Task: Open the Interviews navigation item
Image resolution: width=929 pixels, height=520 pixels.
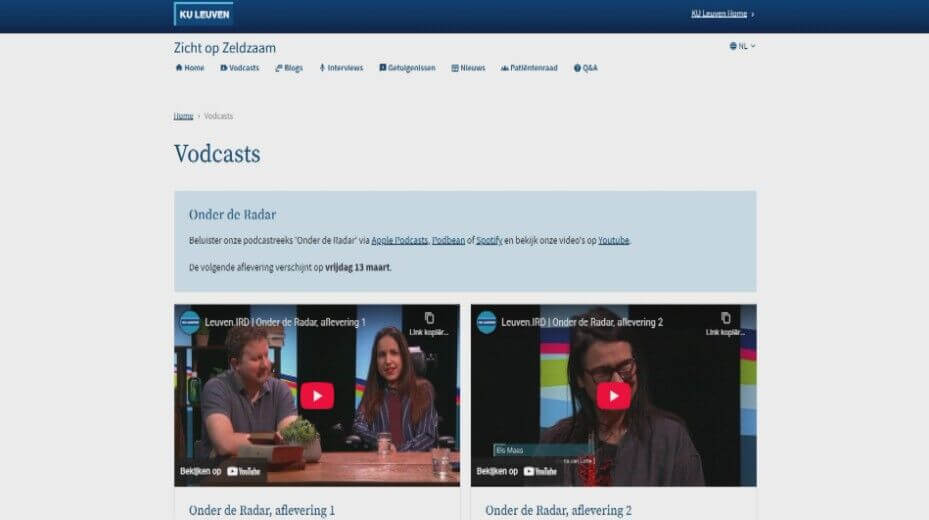Action: click(x=341, y=68)
